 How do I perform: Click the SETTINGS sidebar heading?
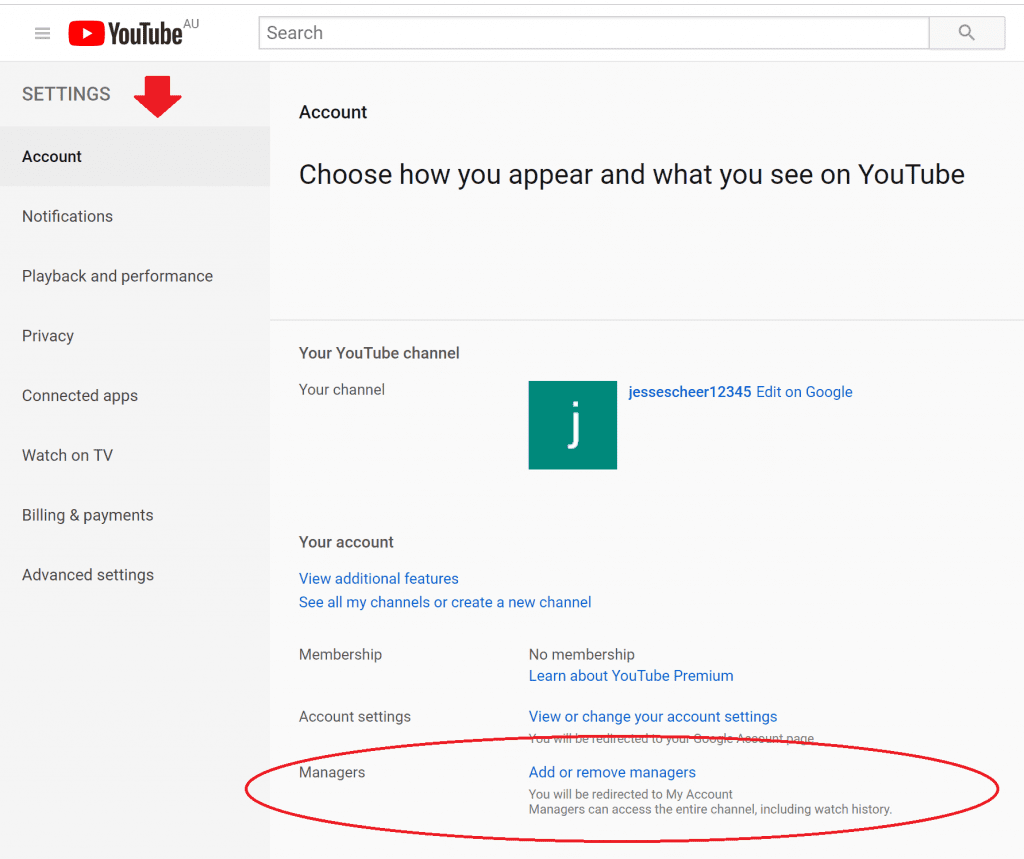click(66, 94)
